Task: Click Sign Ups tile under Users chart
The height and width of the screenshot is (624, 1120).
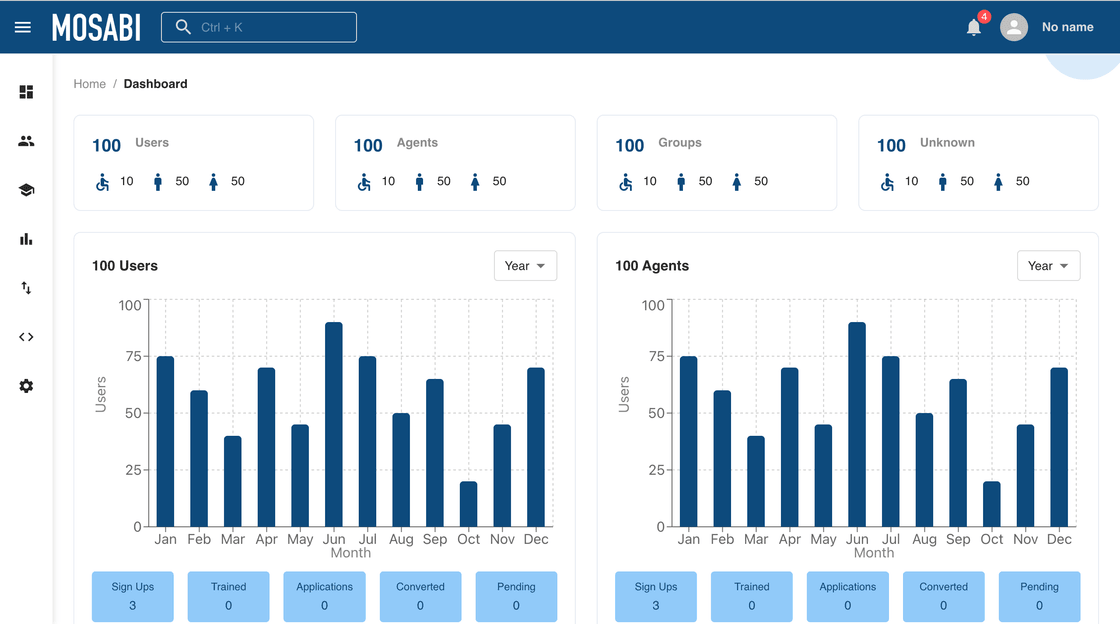Action: tap(132, 596)
